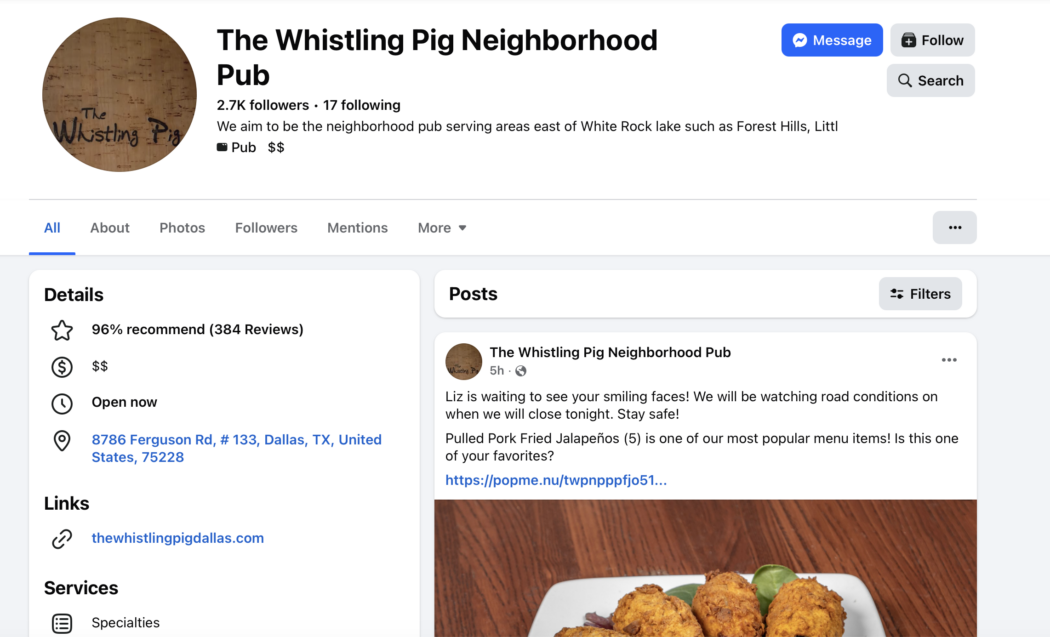This screenshot has width=1050, height=637.
Task: Expand the More dropdown menu
Action: [442, 228]
